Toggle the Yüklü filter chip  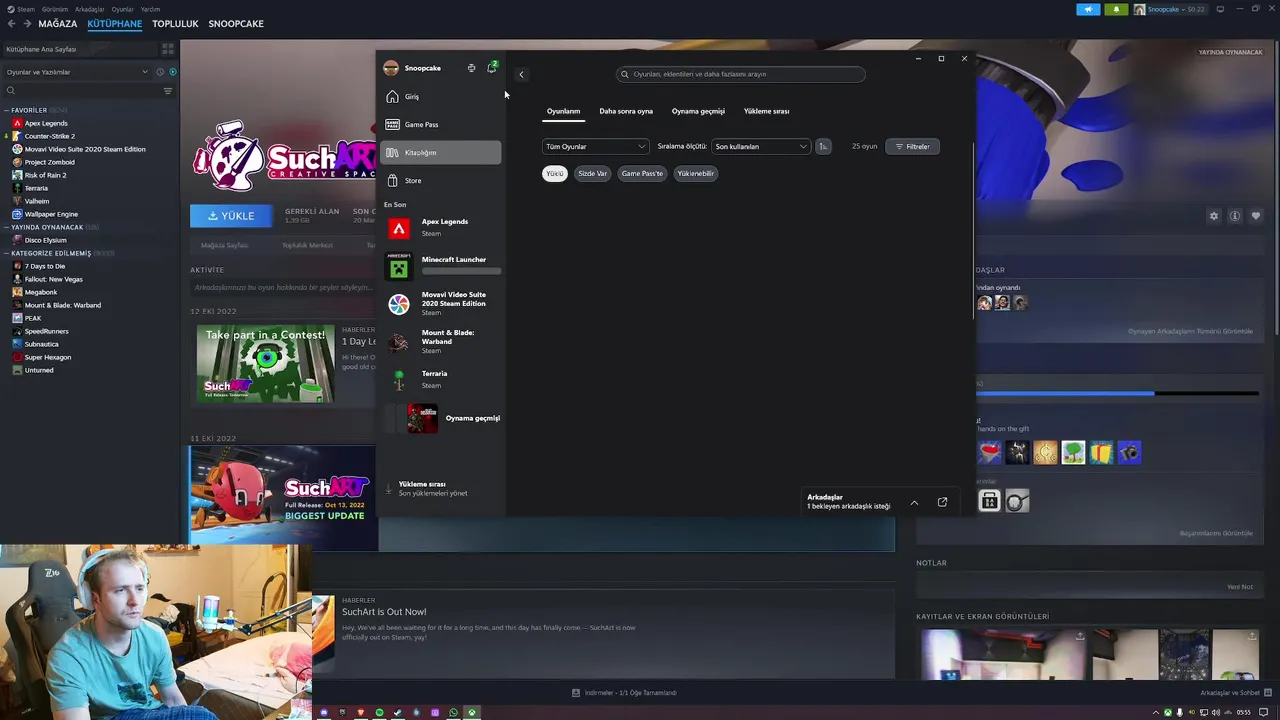[x=554, y=173]
